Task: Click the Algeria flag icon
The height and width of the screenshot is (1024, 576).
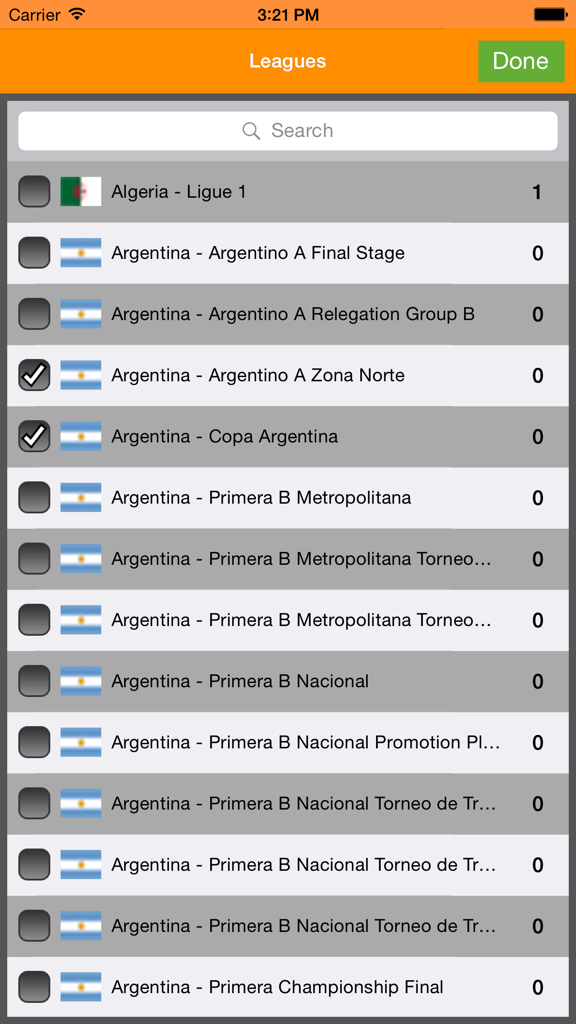Action: click(81, 191)
